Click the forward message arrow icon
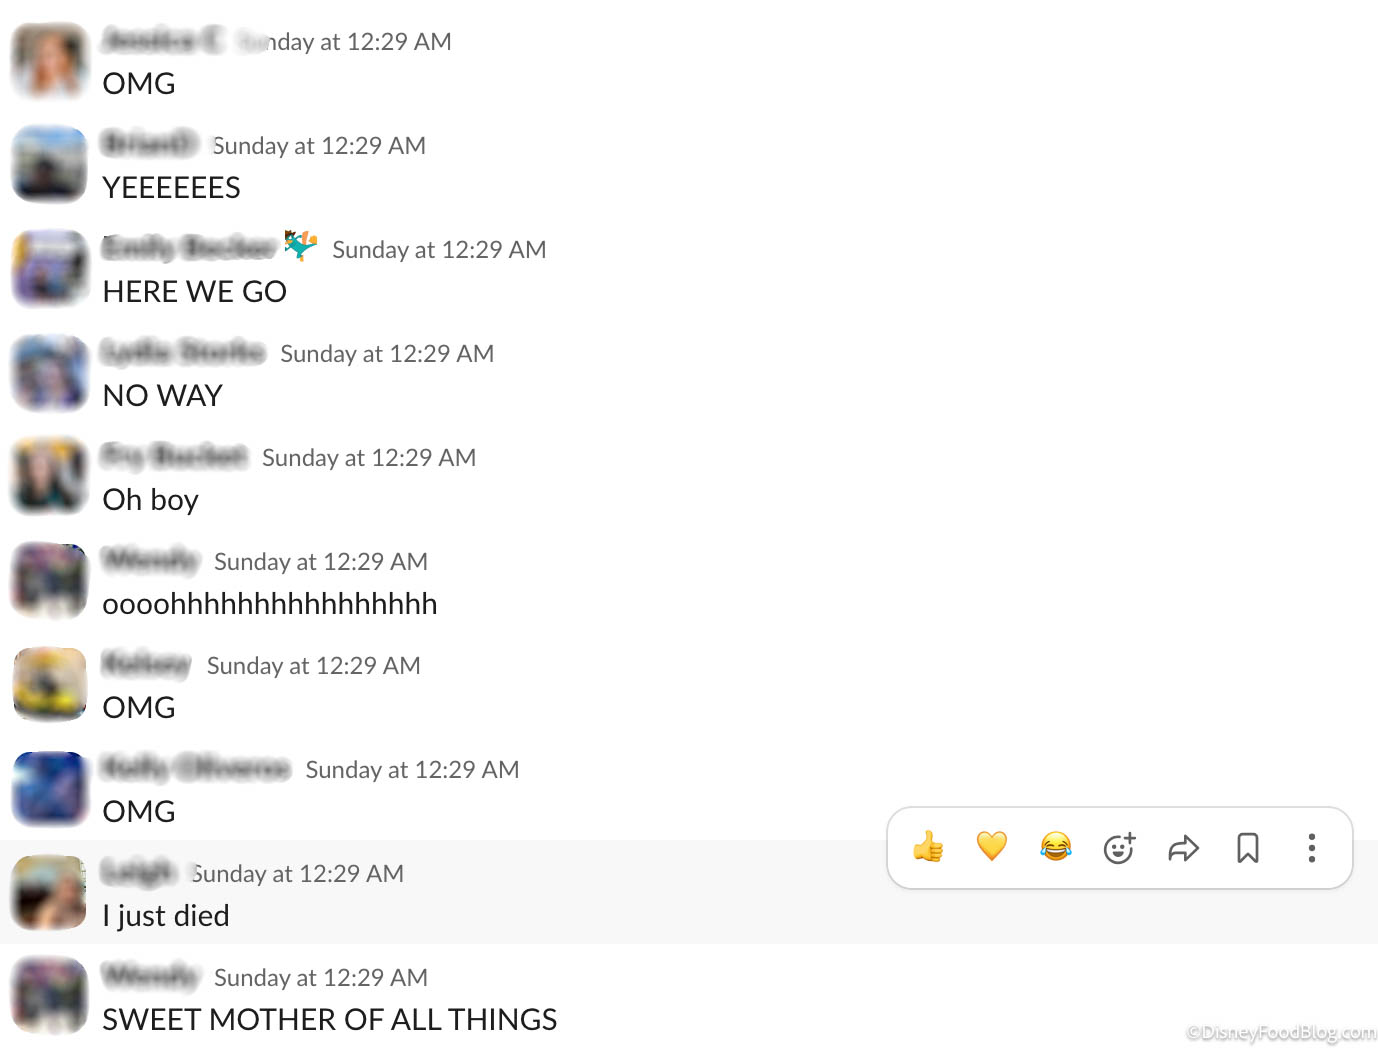 1183,849
